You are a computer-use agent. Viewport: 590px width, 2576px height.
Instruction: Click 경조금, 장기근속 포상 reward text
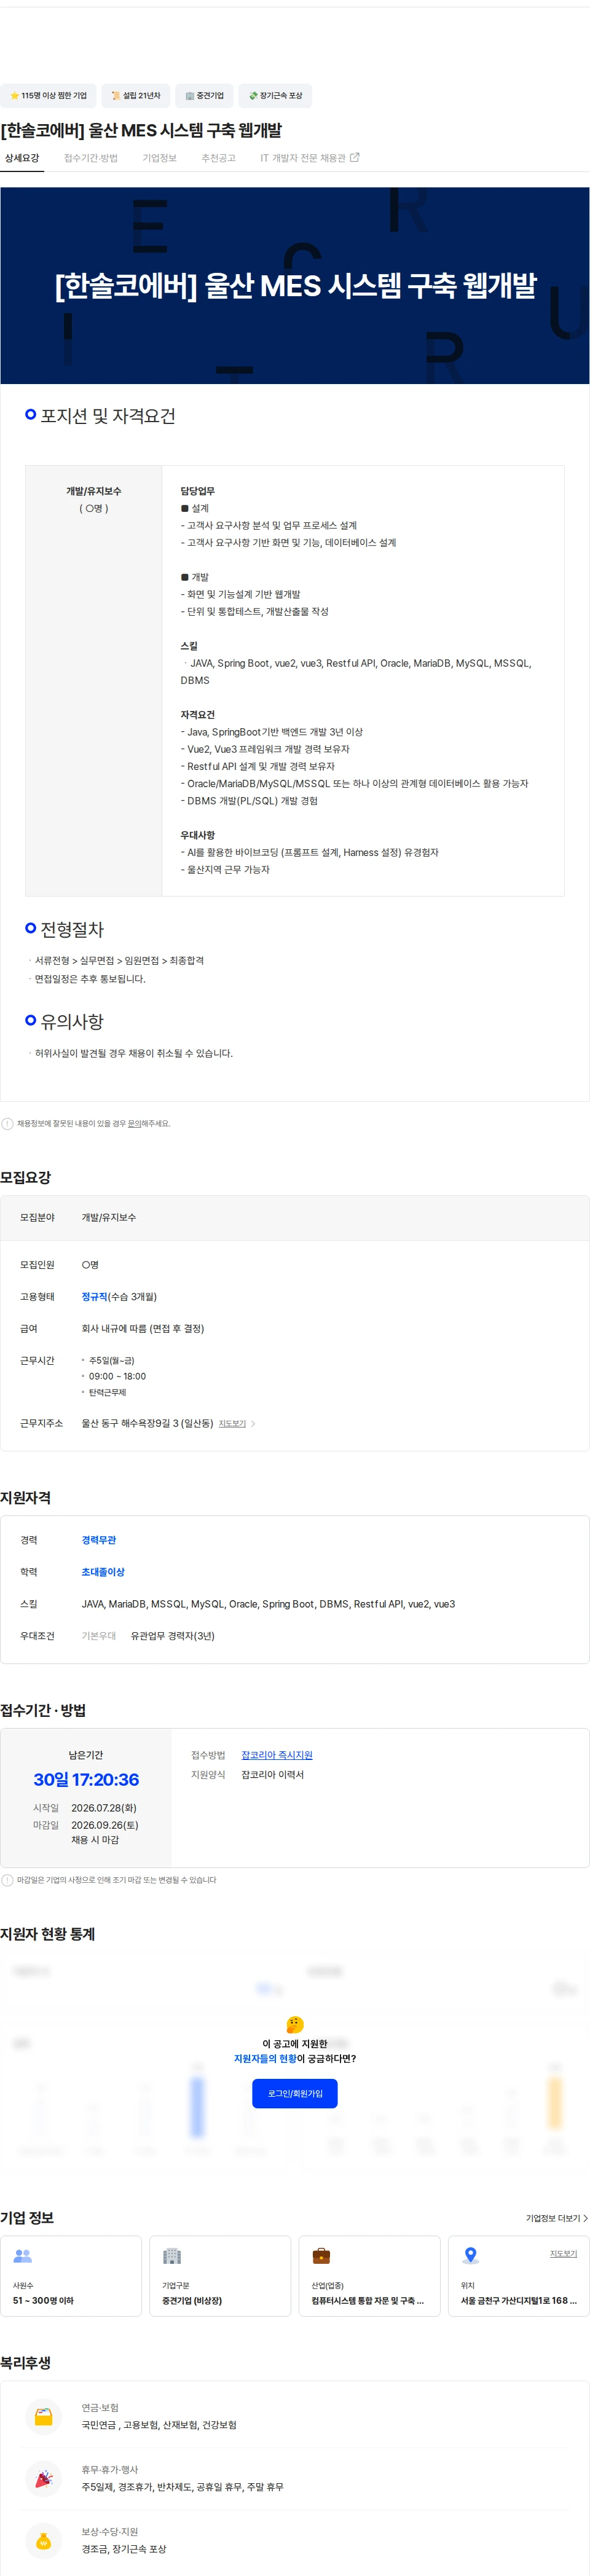pos(124,2549)
